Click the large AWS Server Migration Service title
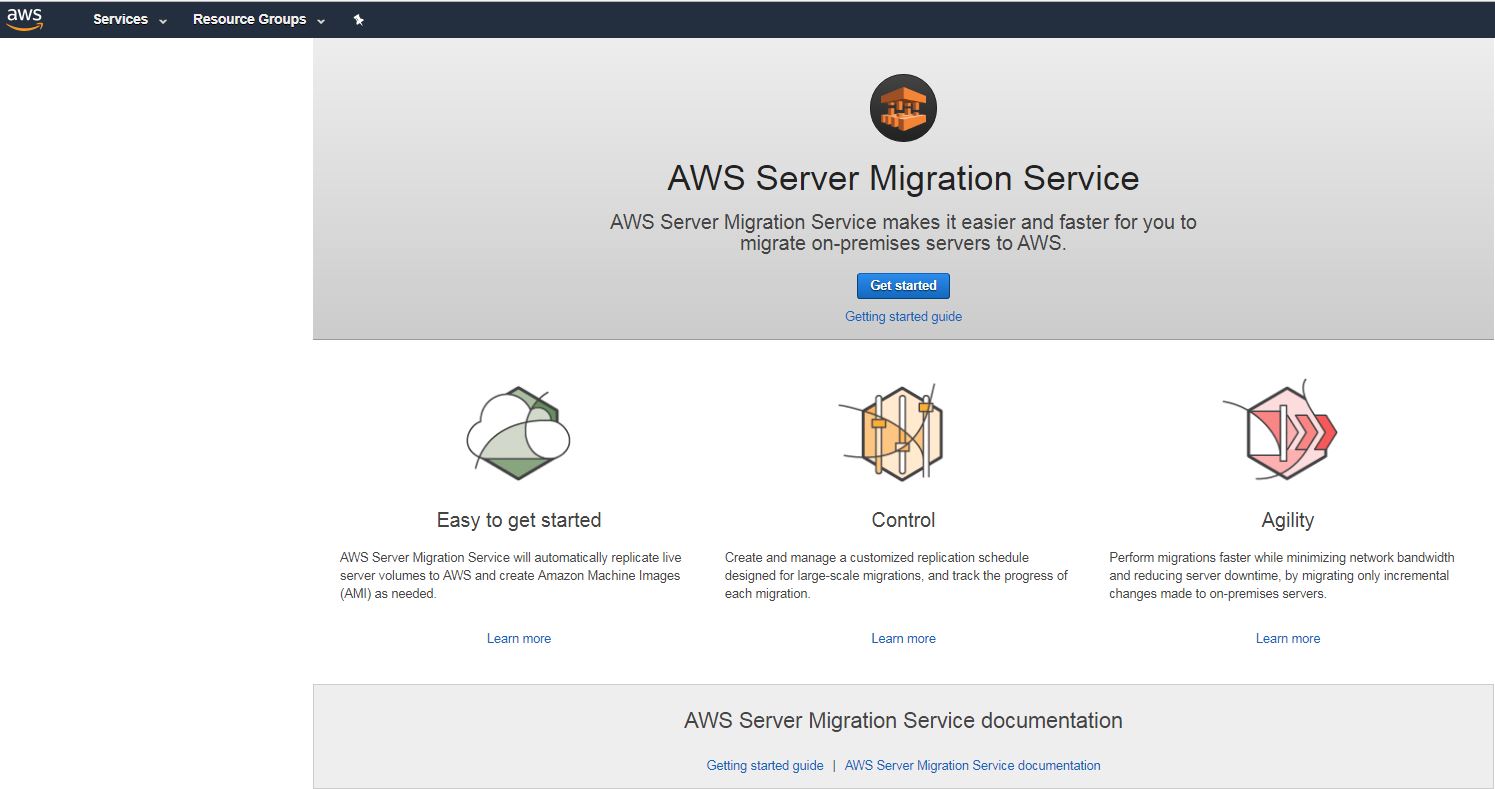This screenshot has width=1495, height=789. tap(903, 178)
